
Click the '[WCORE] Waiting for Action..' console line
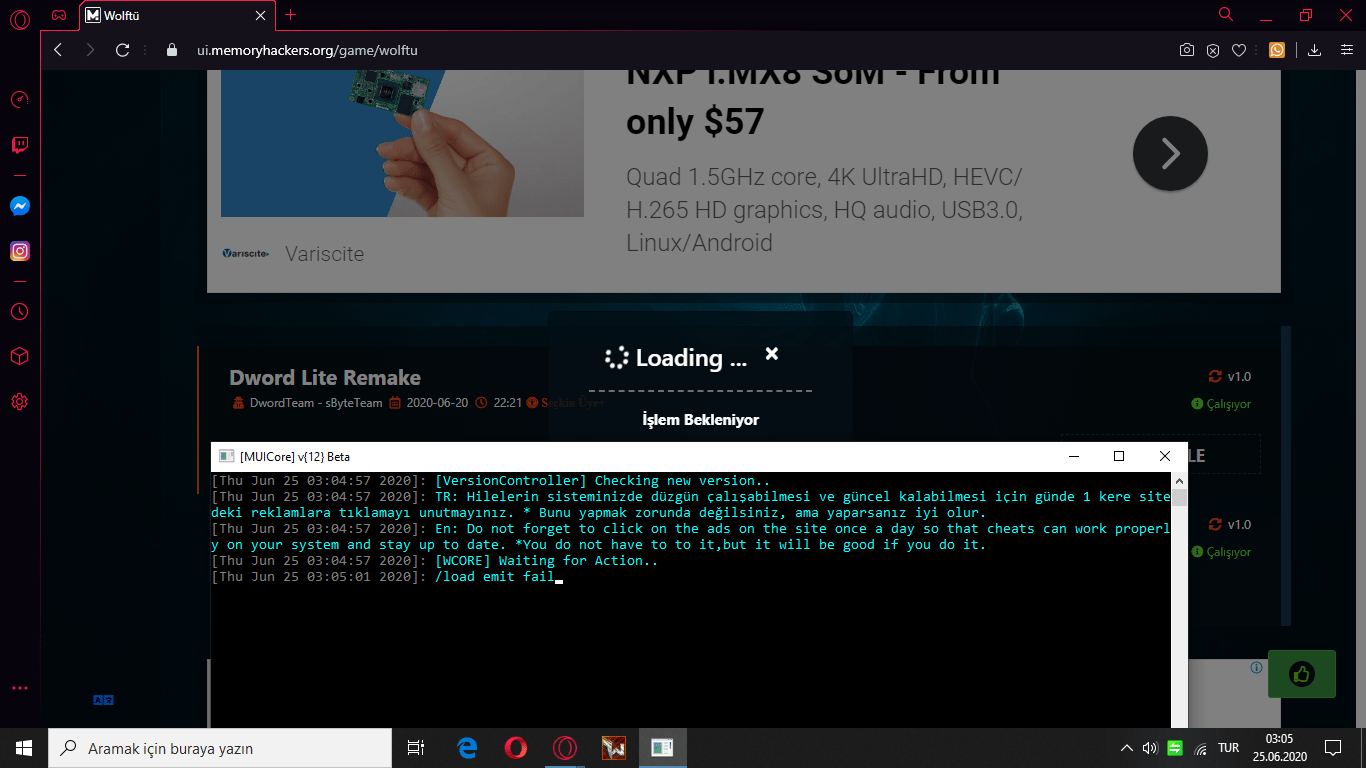(547, 561)
